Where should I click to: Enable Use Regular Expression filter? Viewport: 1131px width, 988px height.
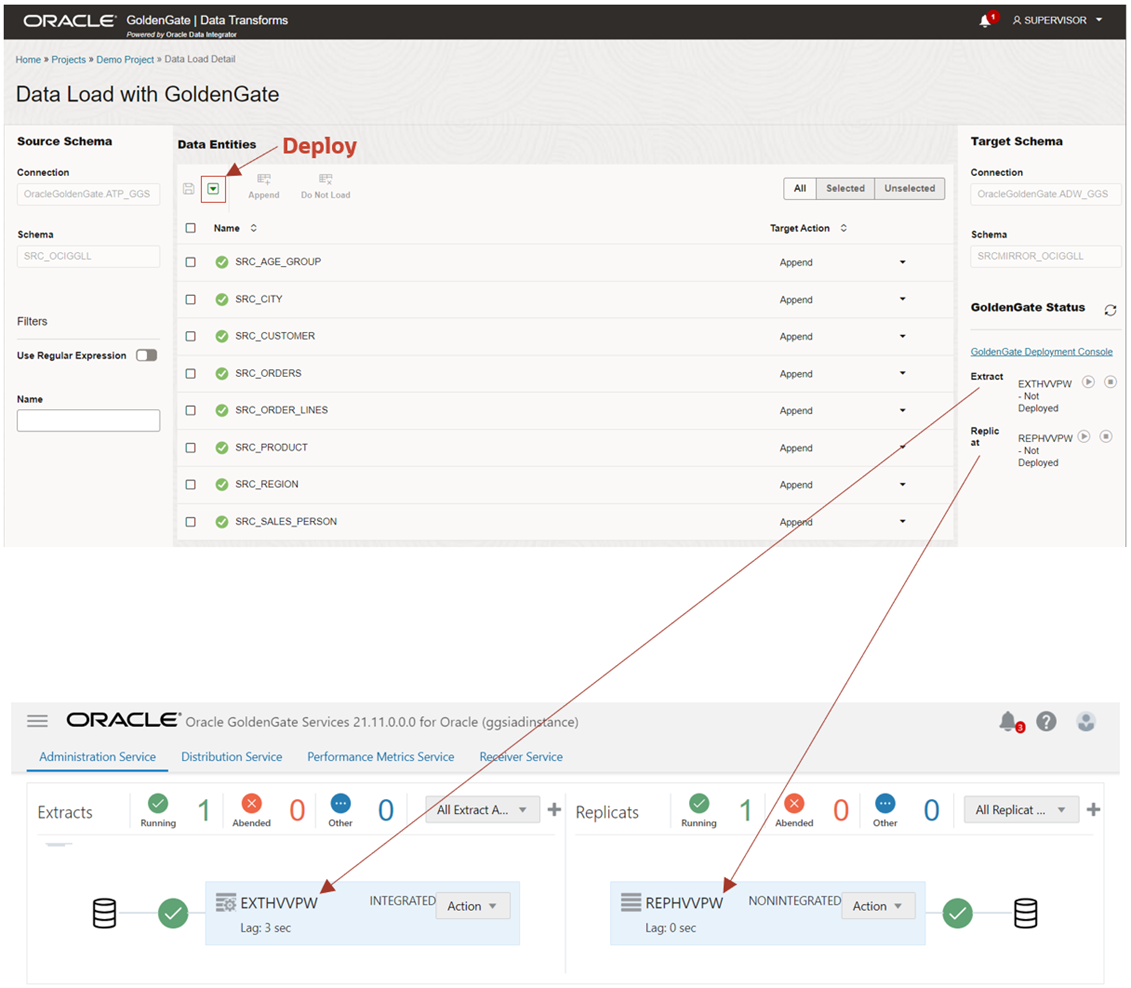pos(145,355)
